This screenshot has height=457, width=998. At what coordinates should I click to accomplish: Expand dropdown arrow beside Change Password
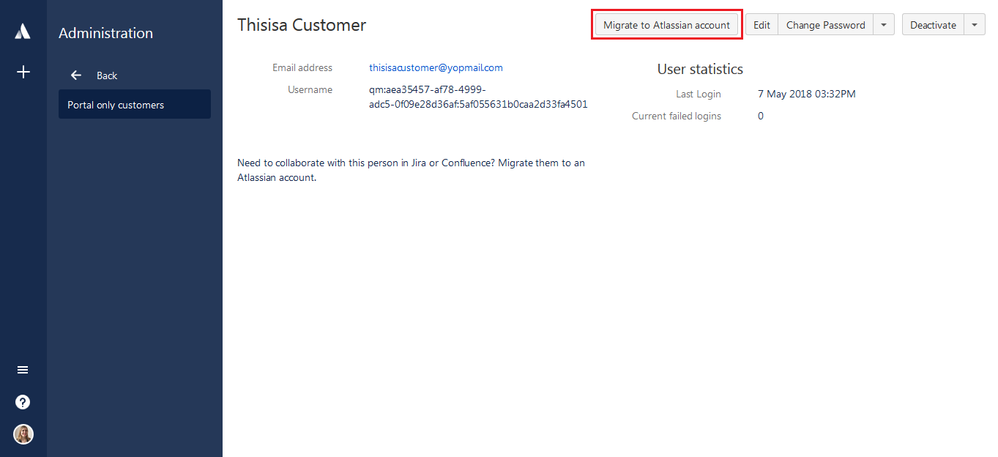[x=883, y=25]
